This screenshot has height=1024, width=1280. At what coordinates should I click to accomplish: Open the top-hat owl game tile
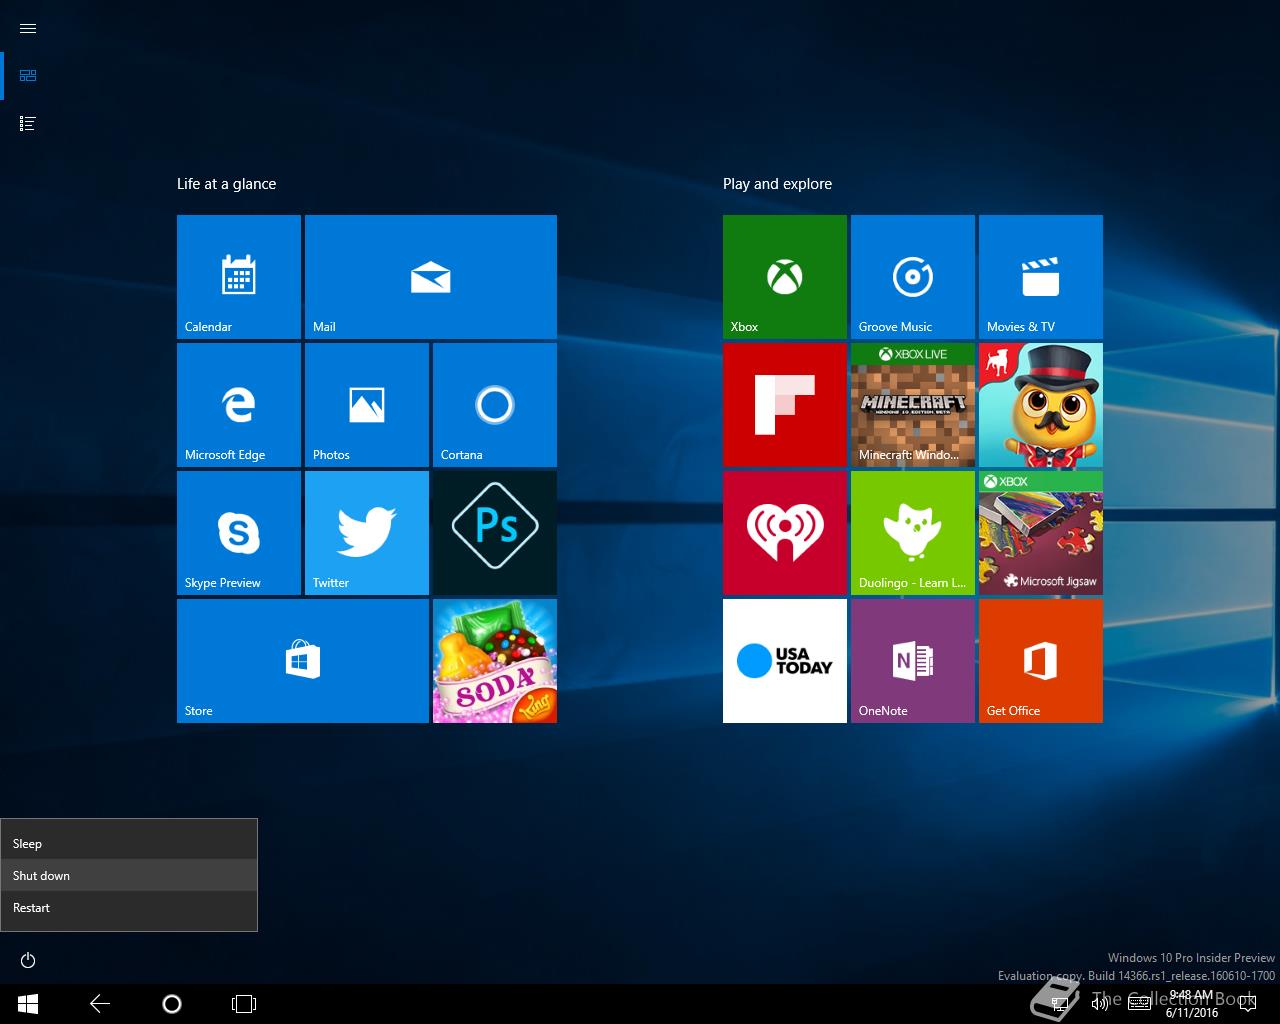(x=1041, y=405)
